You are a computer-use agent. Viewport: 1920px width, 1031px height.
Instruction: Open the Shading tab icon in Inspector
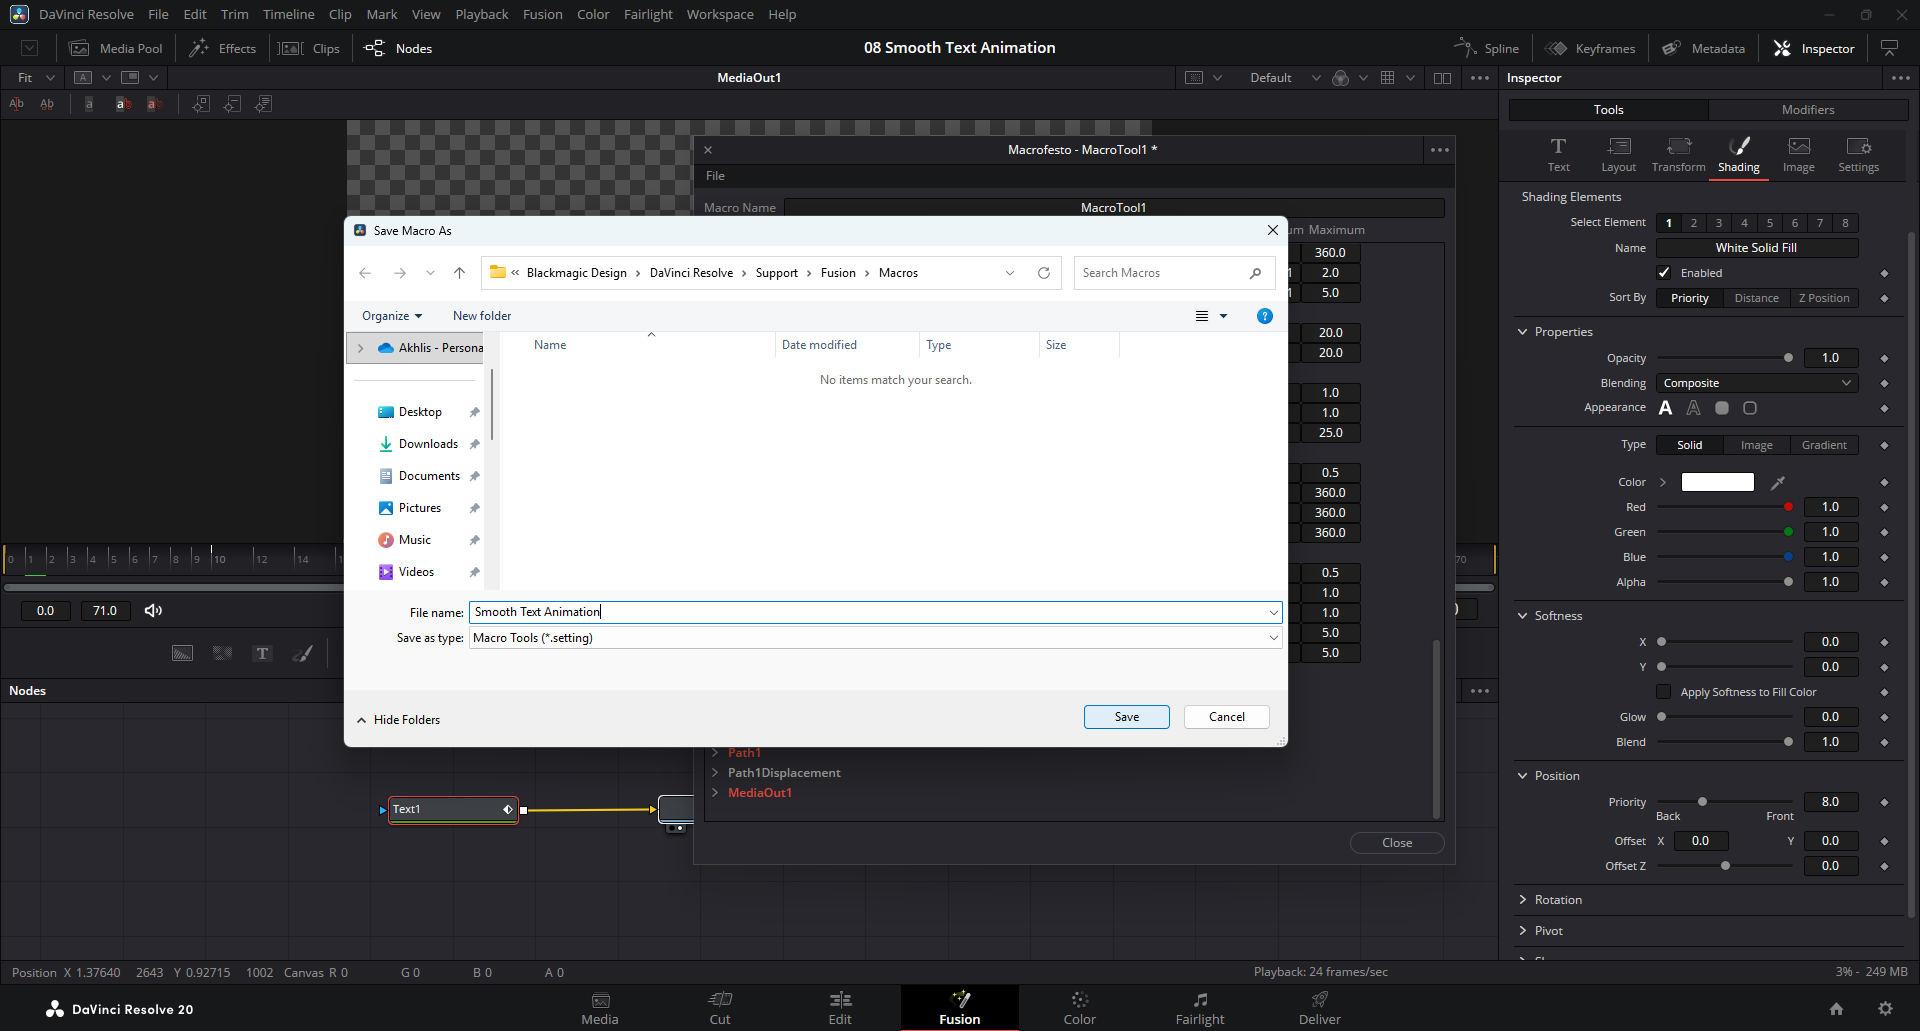pos(1738,154)
